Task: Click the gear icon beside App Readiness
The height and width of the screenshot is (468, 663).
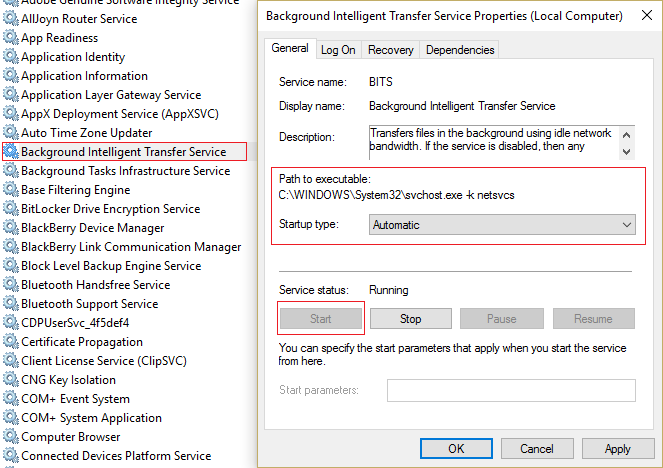Action: 11,38
